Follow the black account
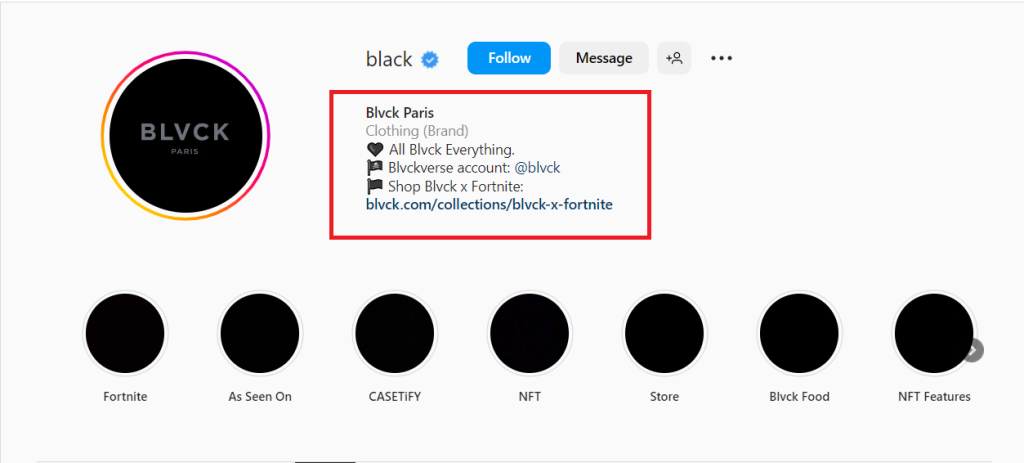This screenshot has height=463, width=1024. pyautogui.click(x=509, y=58)
